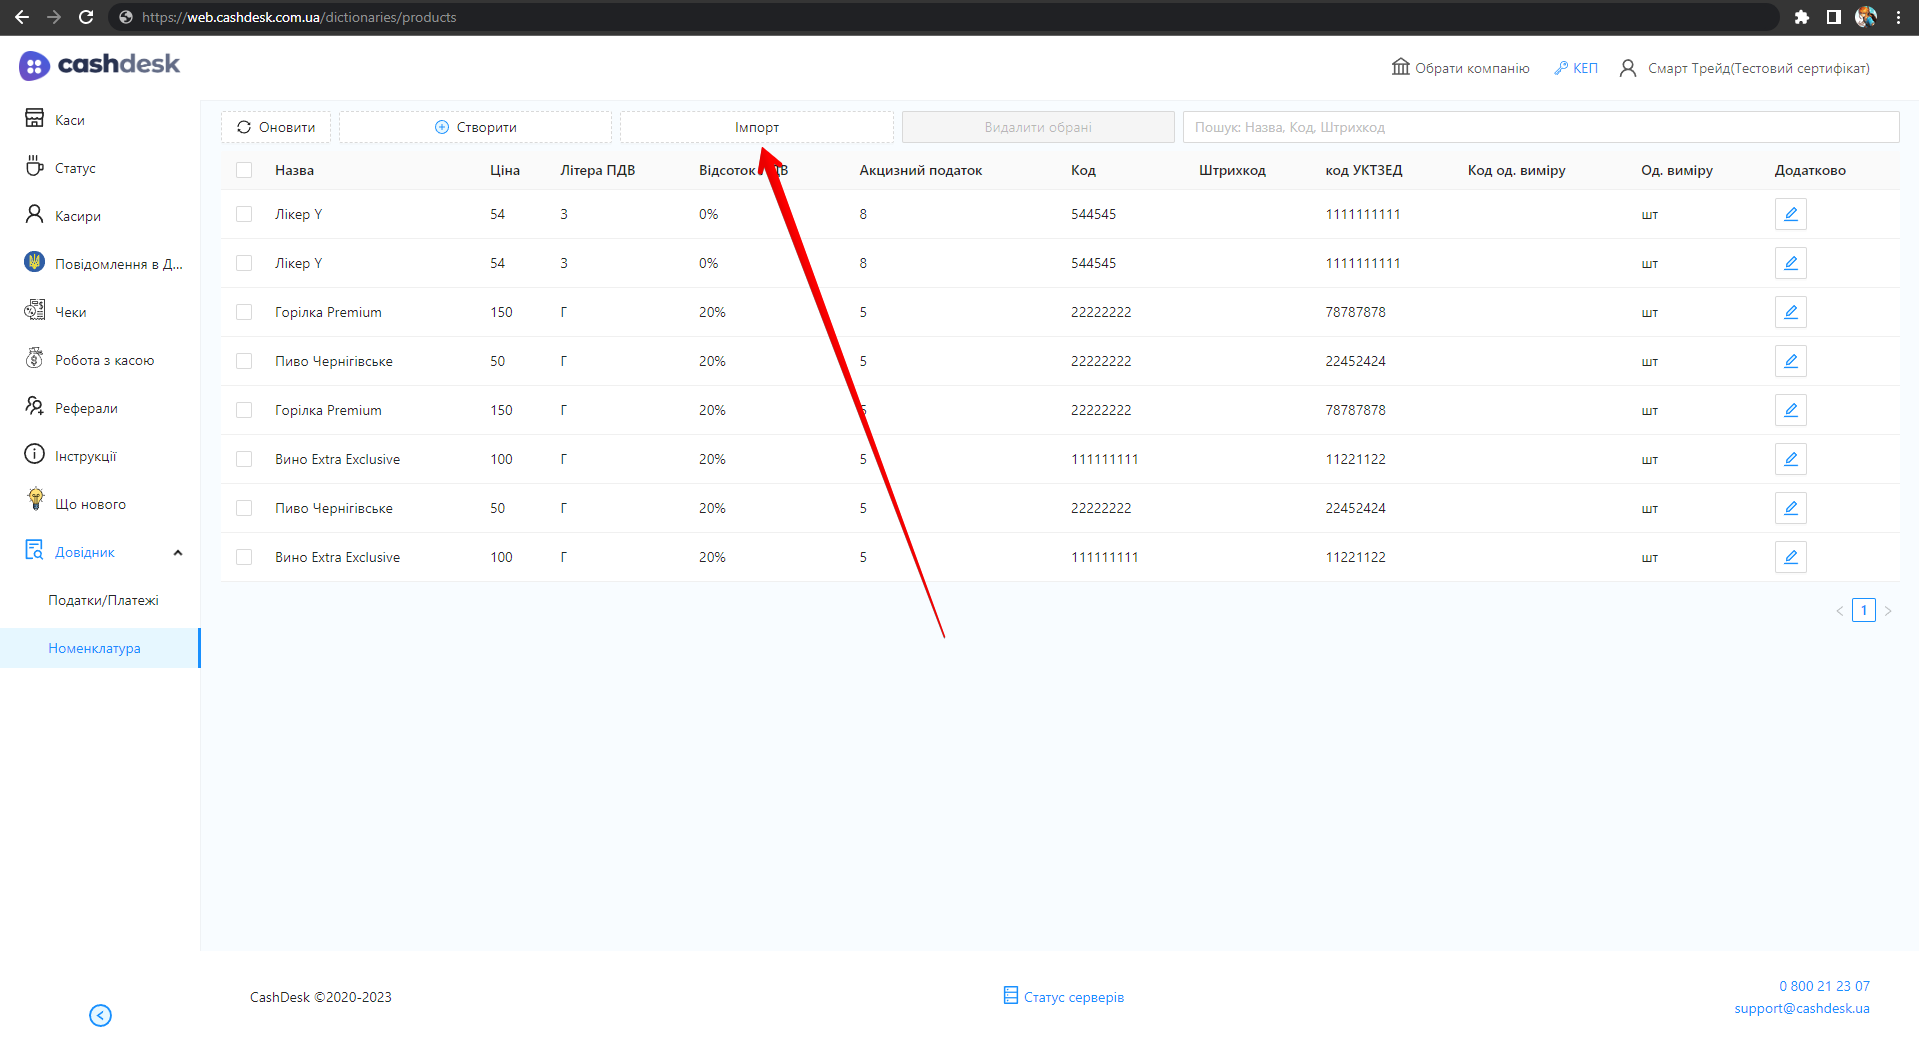Open the КЕП key settings
The width and height of the screenshot is (1919, 1040).
[1576, 68]
